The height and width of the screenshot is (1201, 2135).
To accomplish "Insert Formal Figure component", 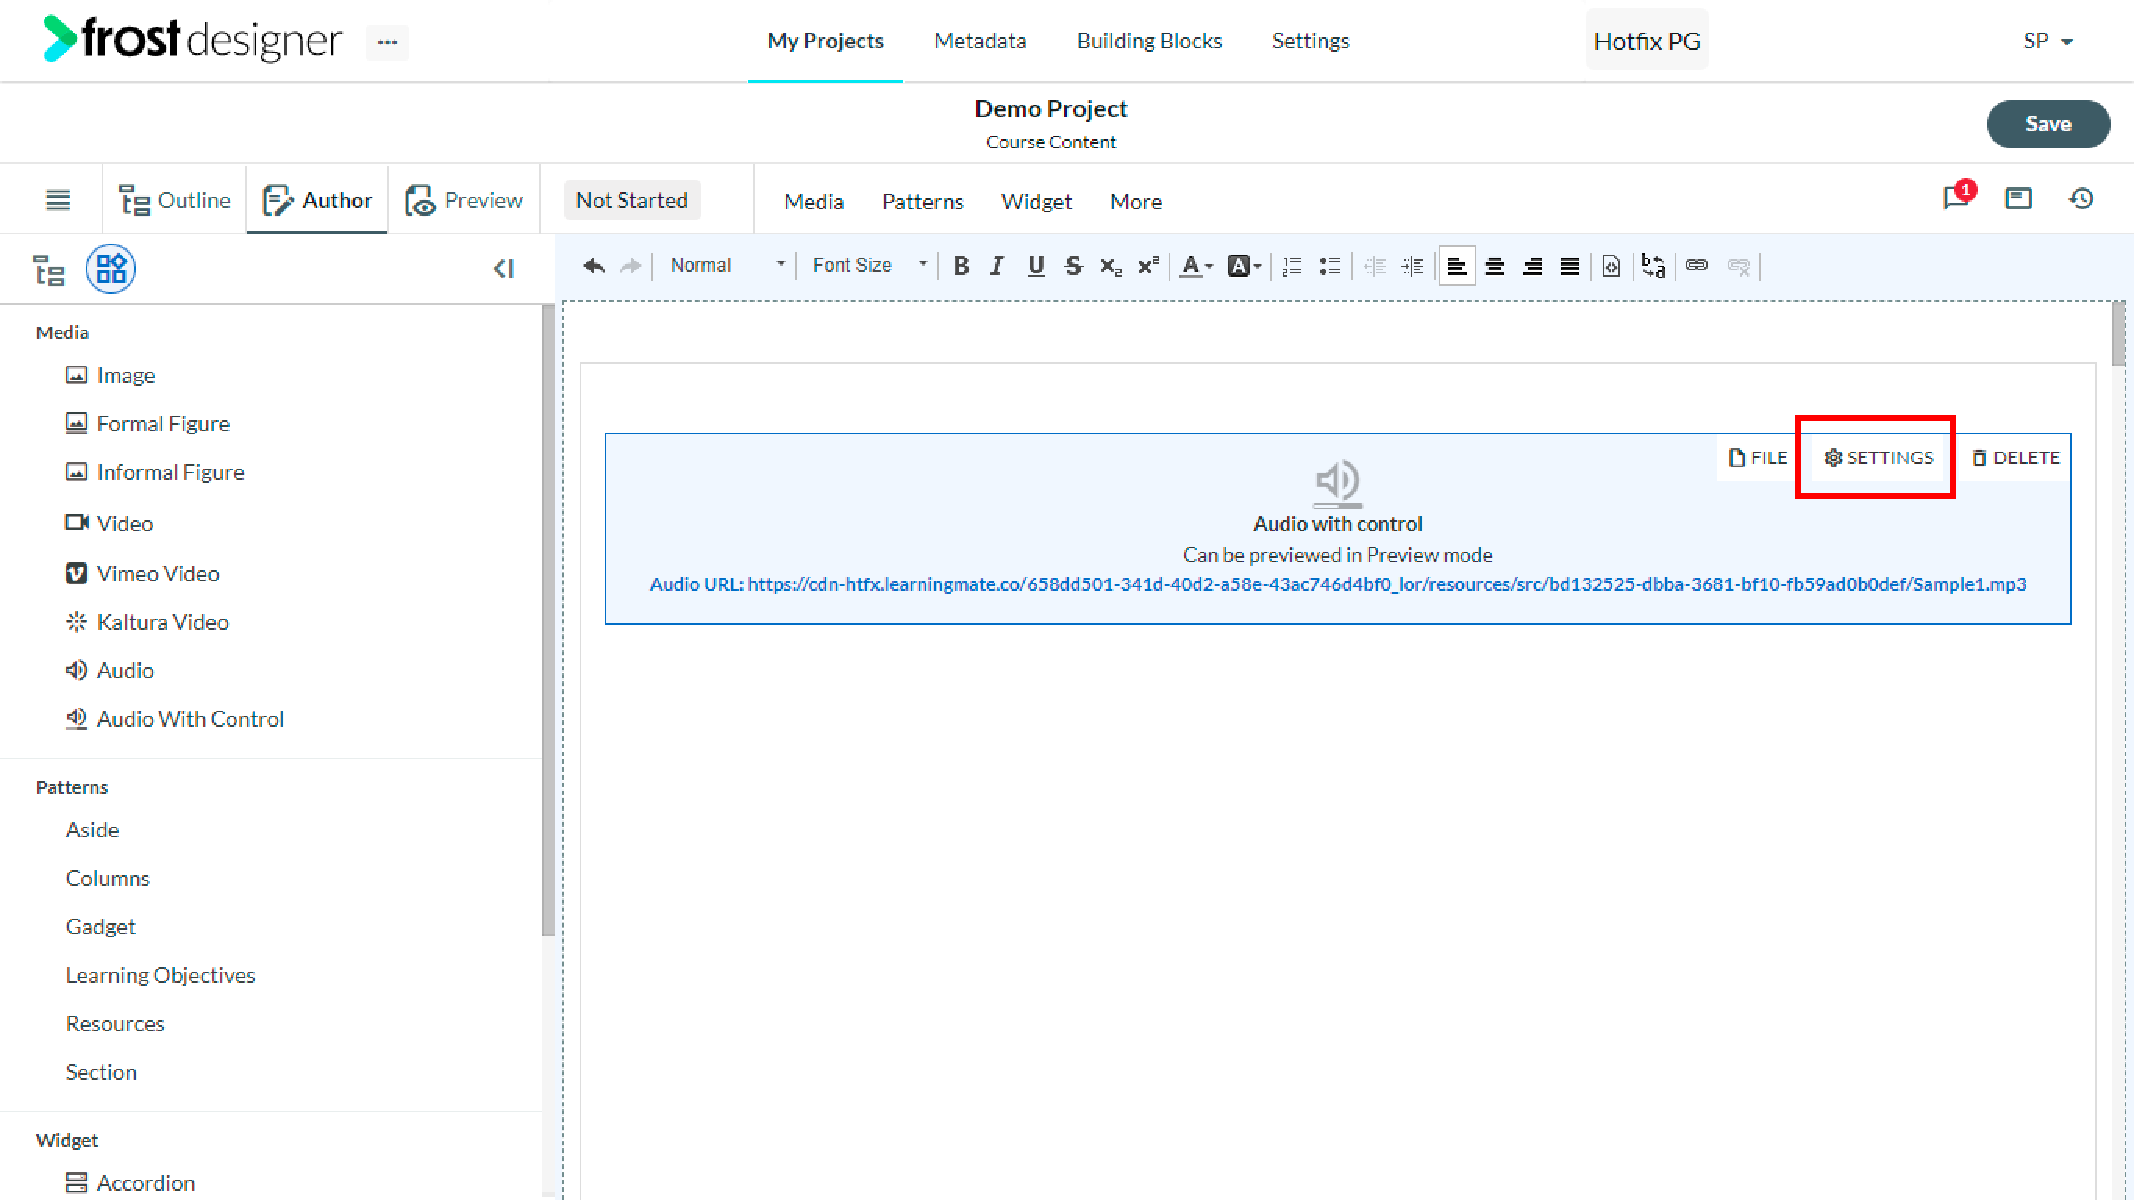I will [148, 424].
